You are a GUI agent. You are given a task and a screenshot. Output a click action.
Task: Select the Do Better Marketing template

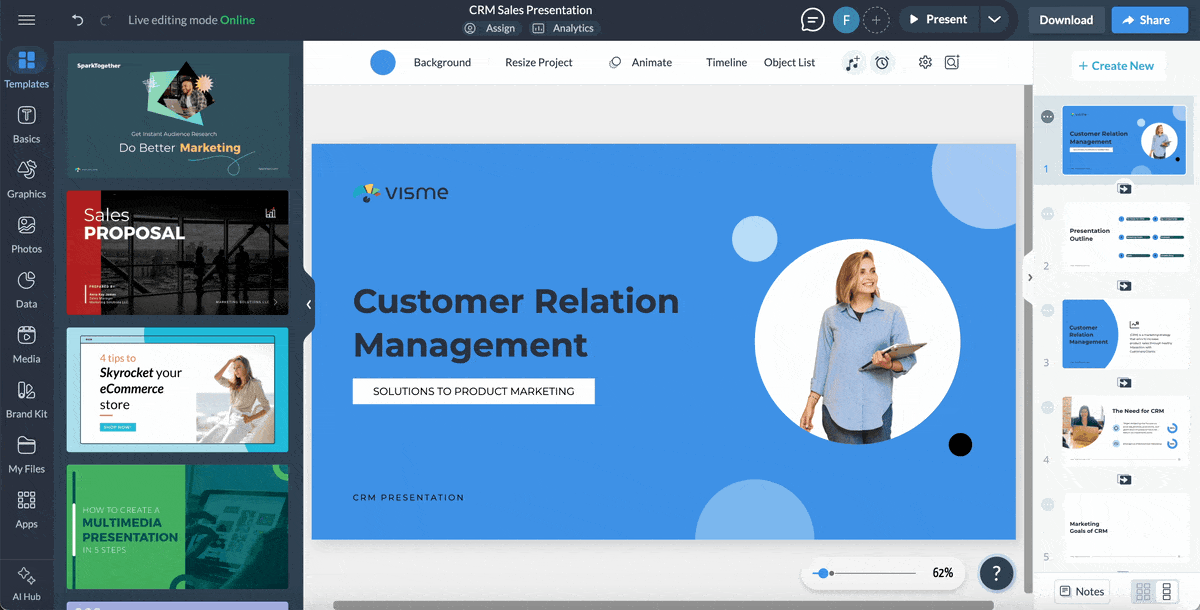coord(178,116)
